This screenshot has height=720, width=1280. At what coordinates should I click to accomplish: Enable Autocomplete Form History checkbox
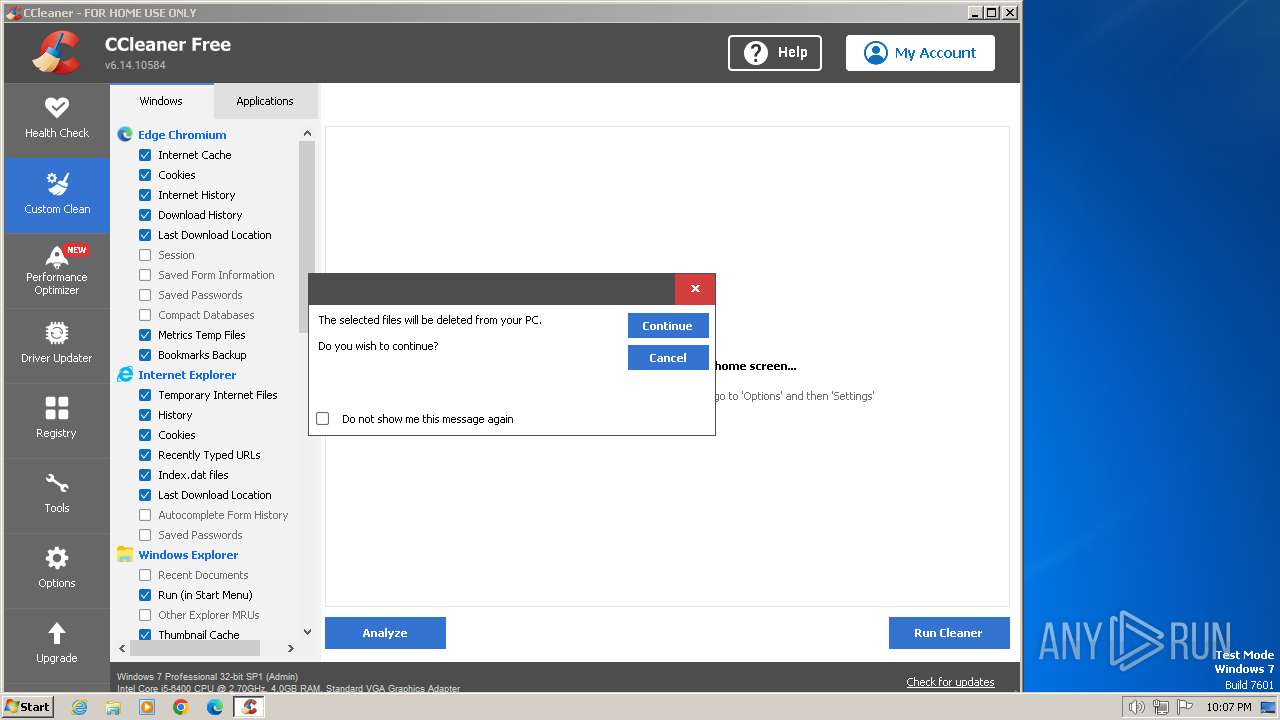145,515
